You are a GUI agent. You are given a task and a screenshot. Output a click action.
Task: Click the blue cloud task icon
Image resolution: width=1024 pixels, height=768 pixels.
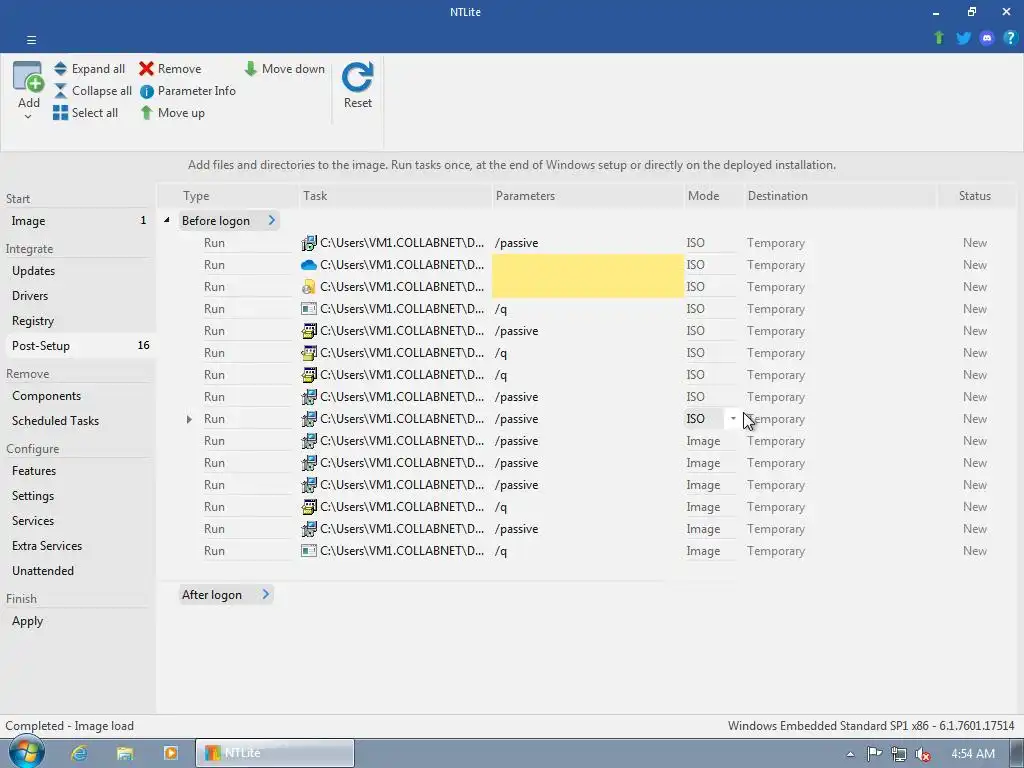tap(309, 265)
